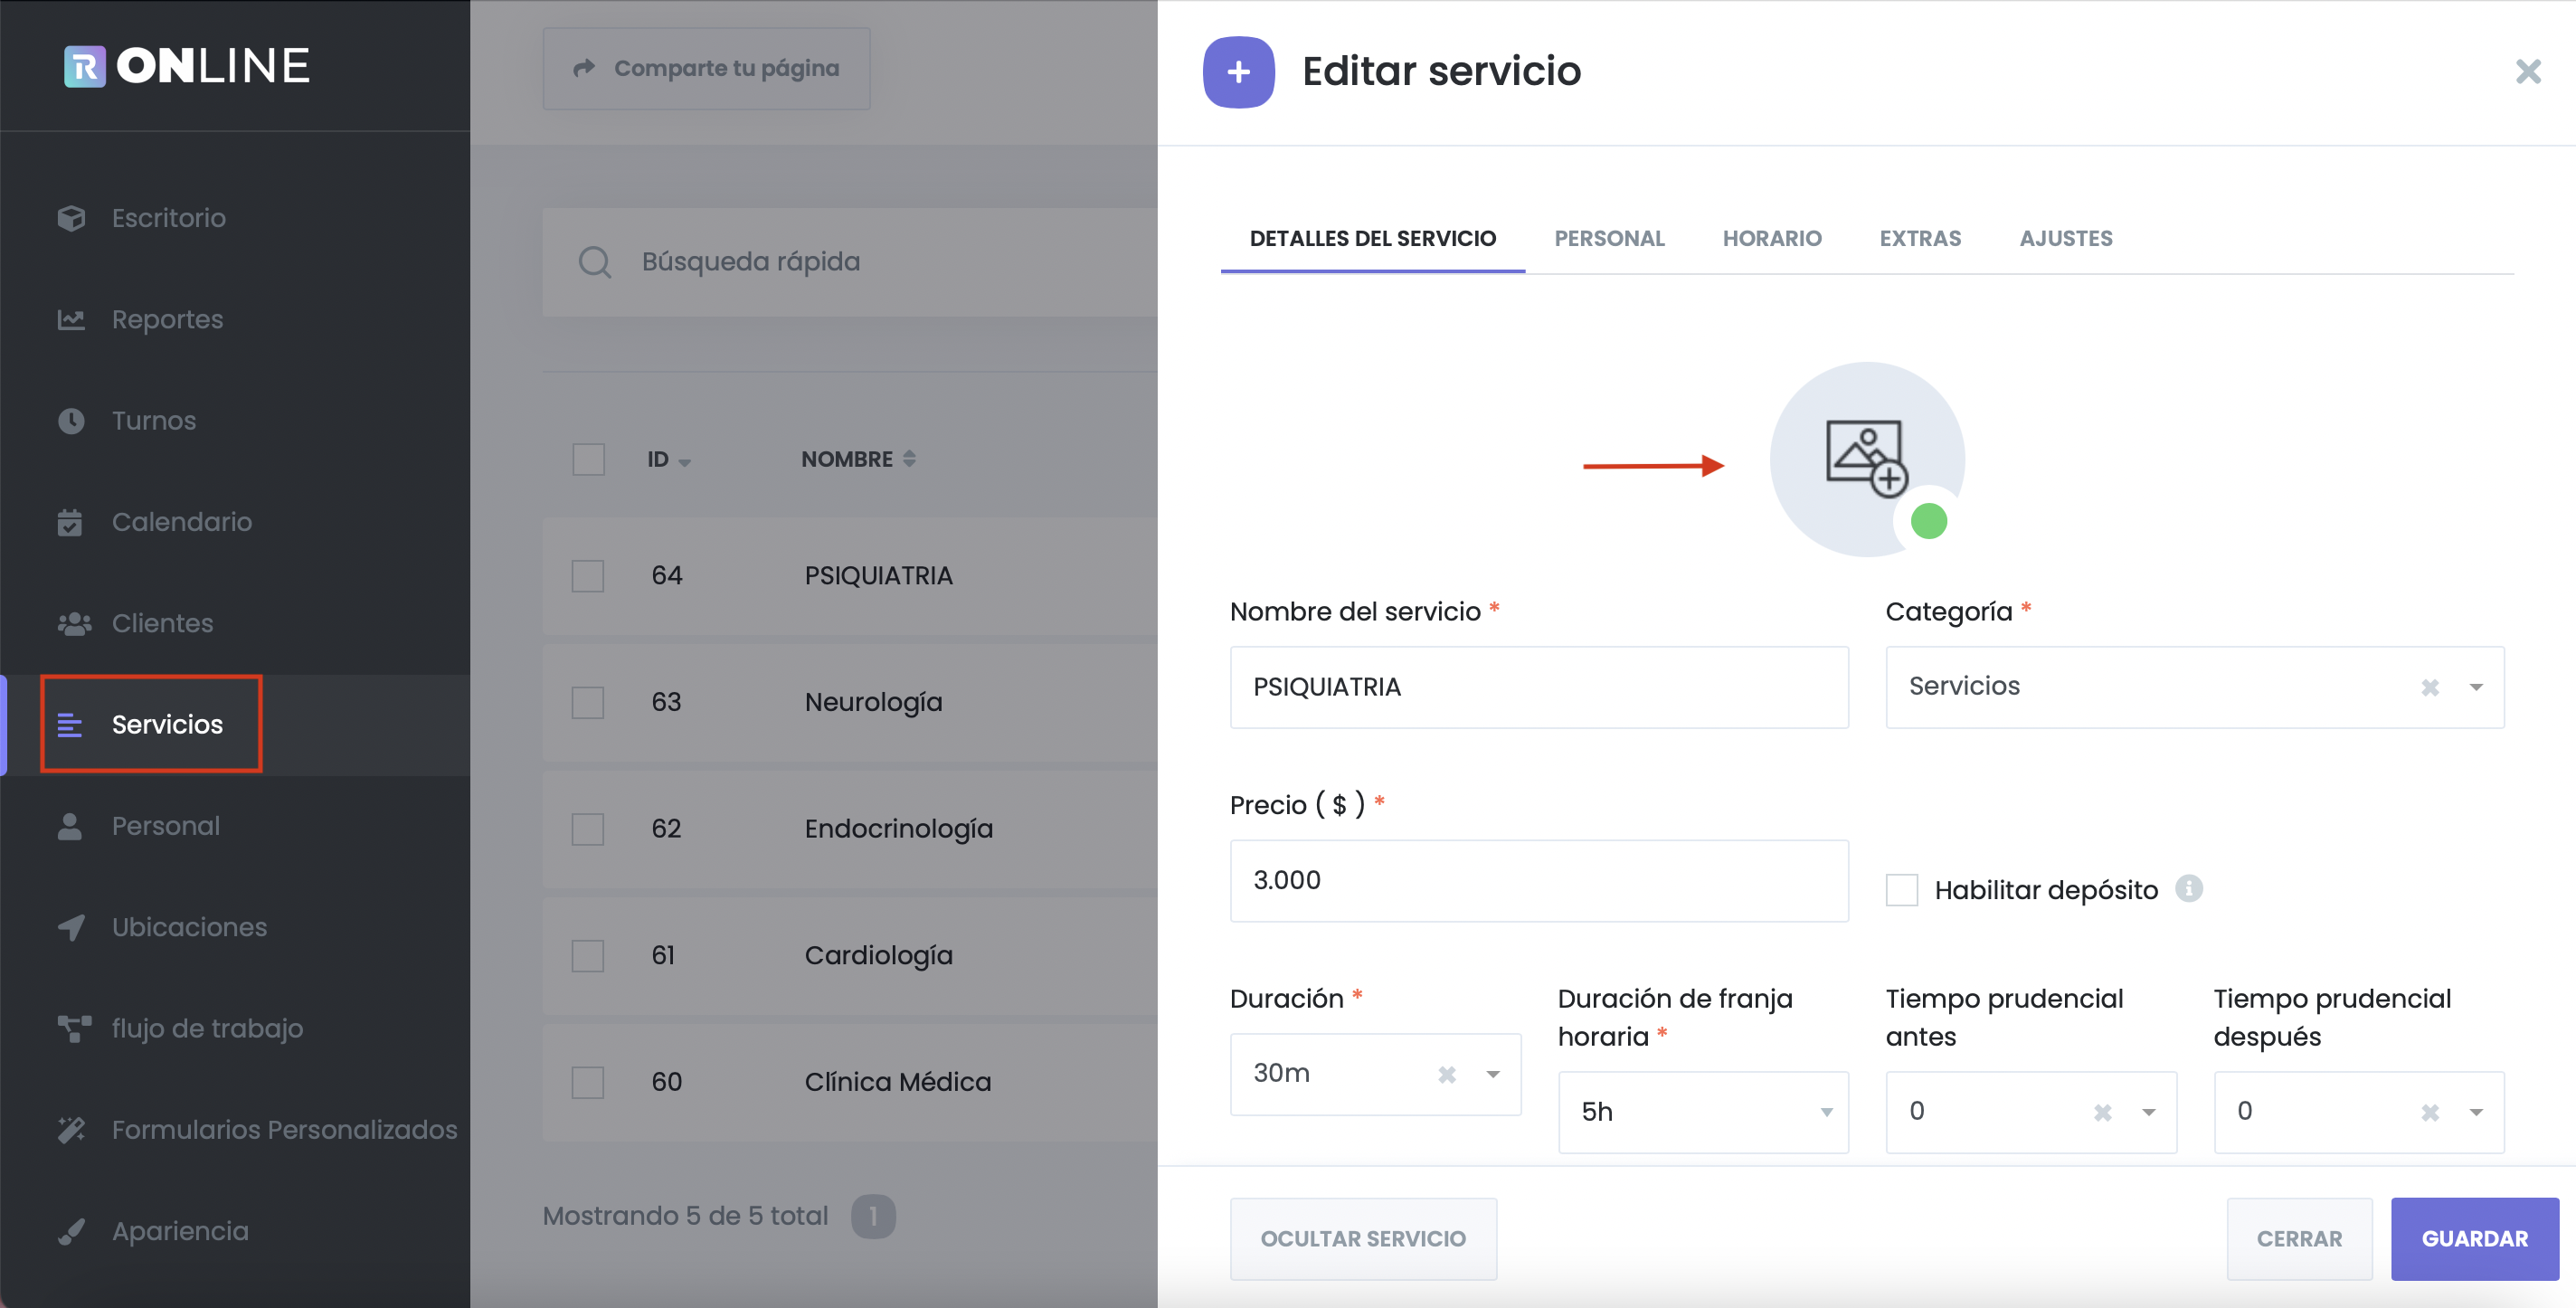This screenshot has height=1308, width=2576.
Task: Click OCULTAR SERVICIO button
Action: tap(1362, 1239)
